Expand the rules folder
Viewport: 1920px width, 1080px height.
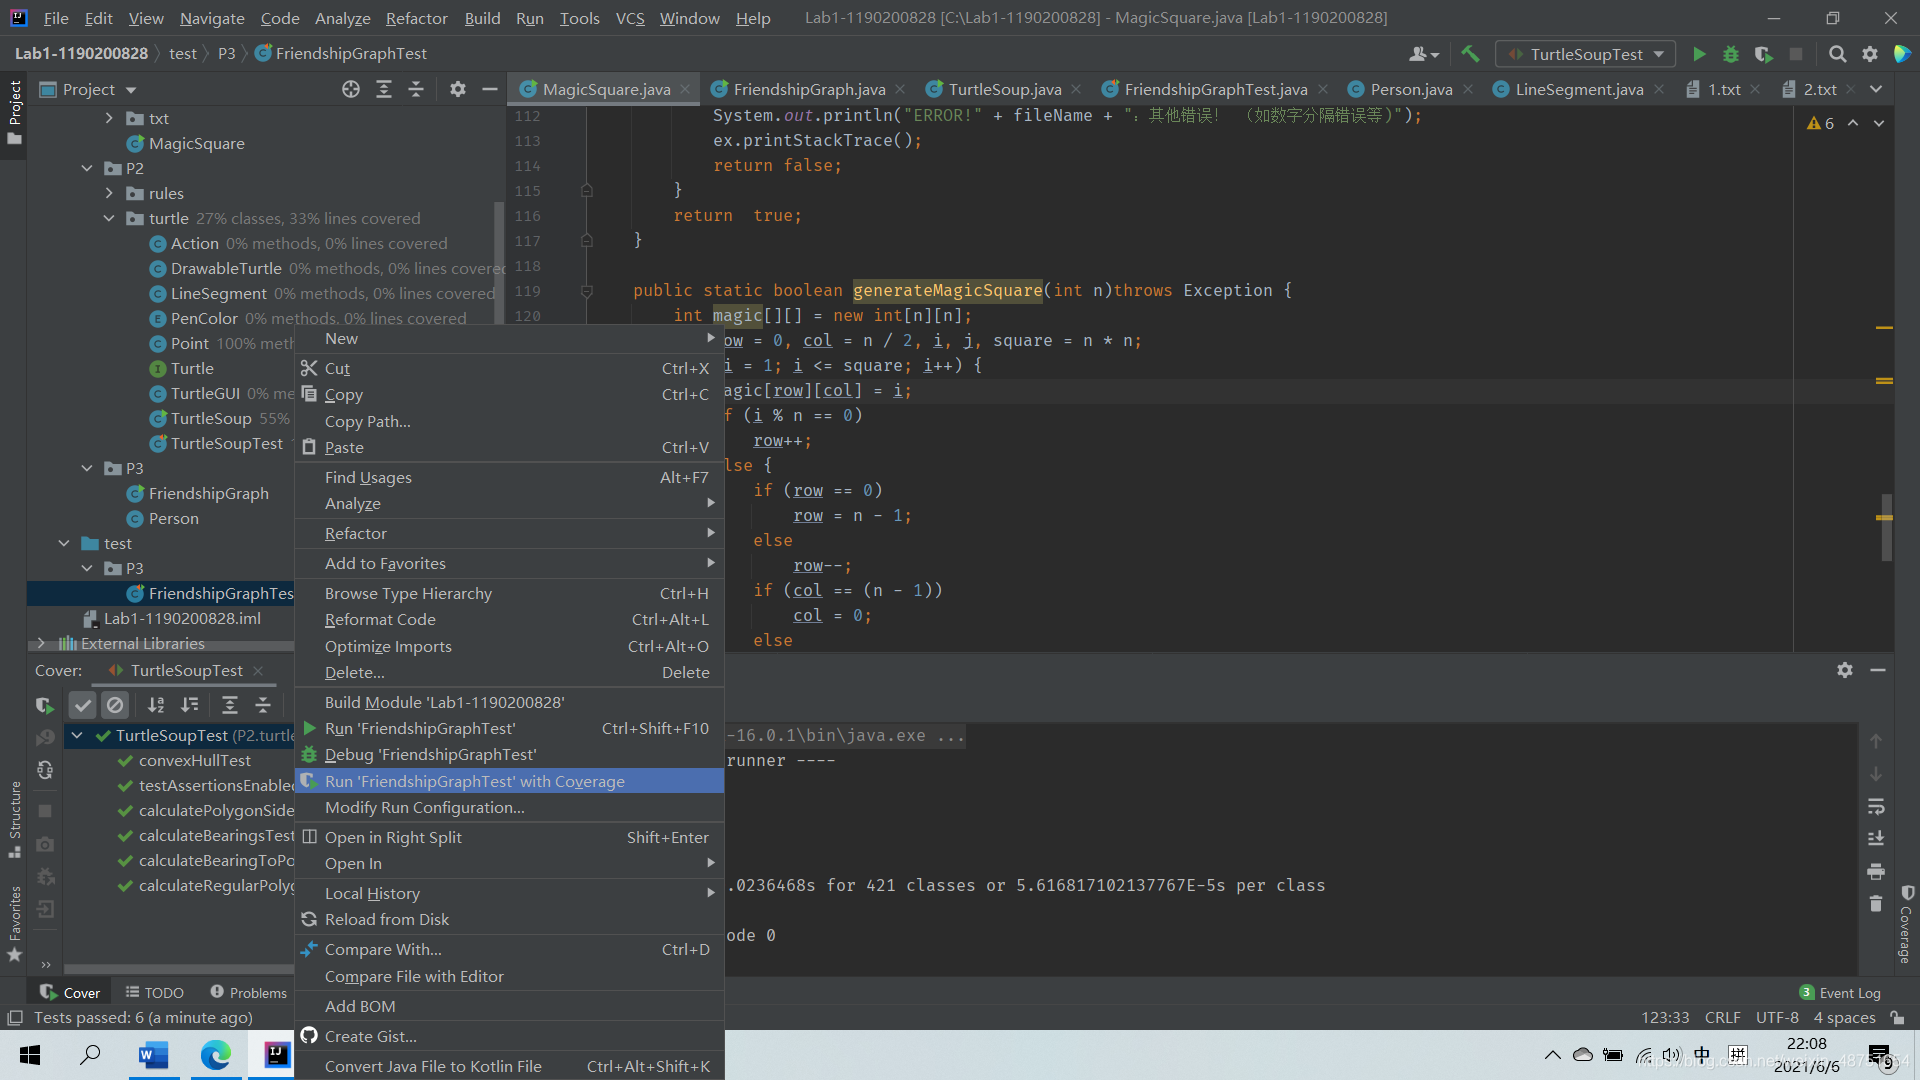(109, 193)
